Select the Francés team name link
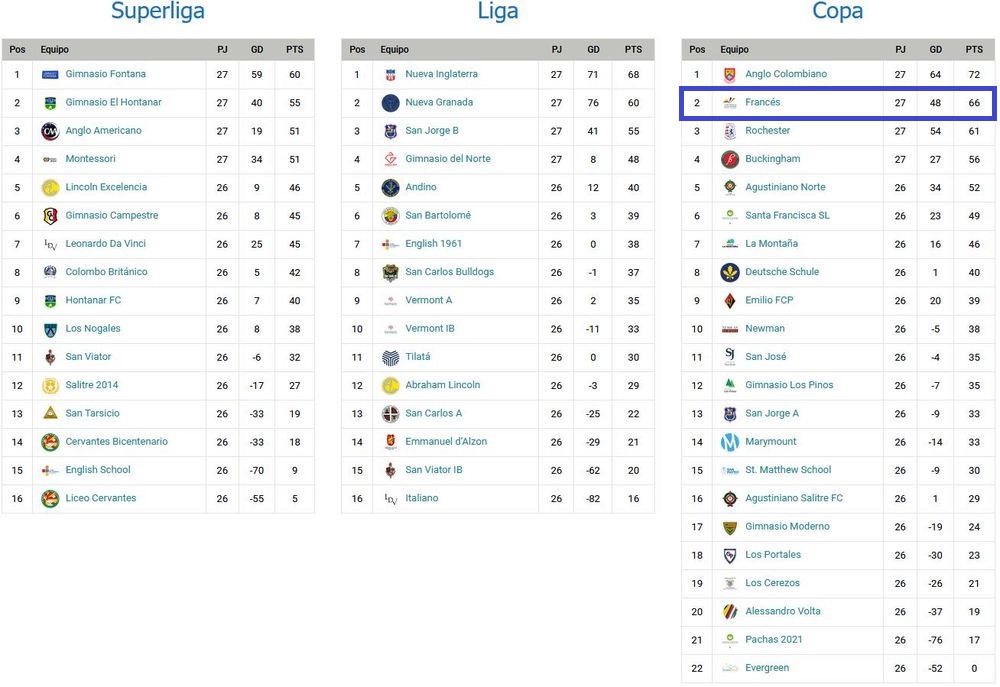 tap(762, 103)
